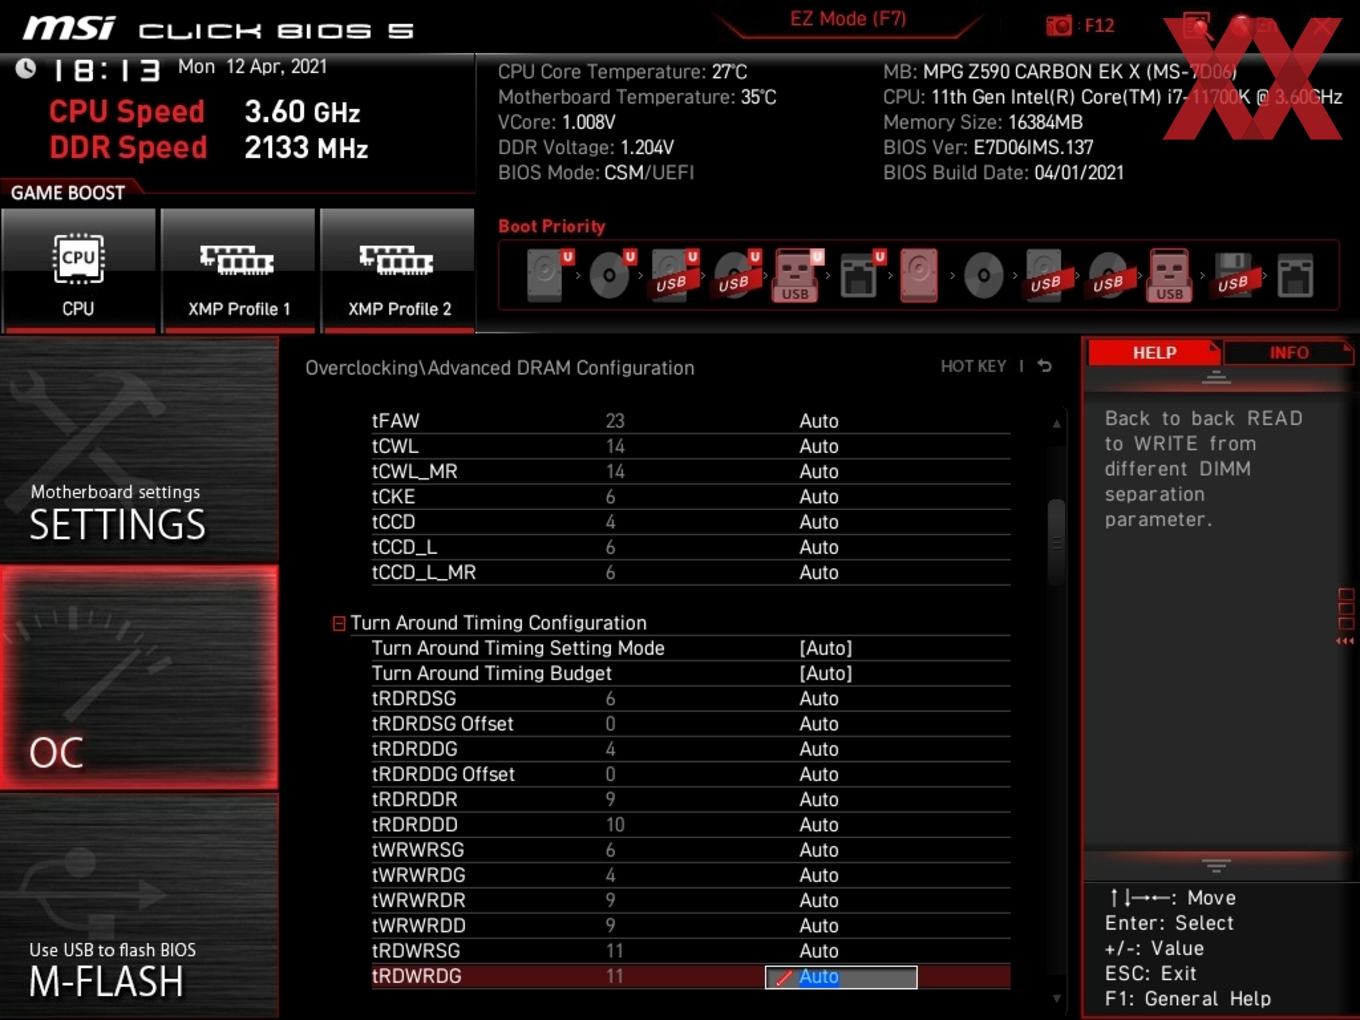Select the UEFI optical drive boot icon
The width and height of the screenshot is (1360, 1020).
point(611,275)
